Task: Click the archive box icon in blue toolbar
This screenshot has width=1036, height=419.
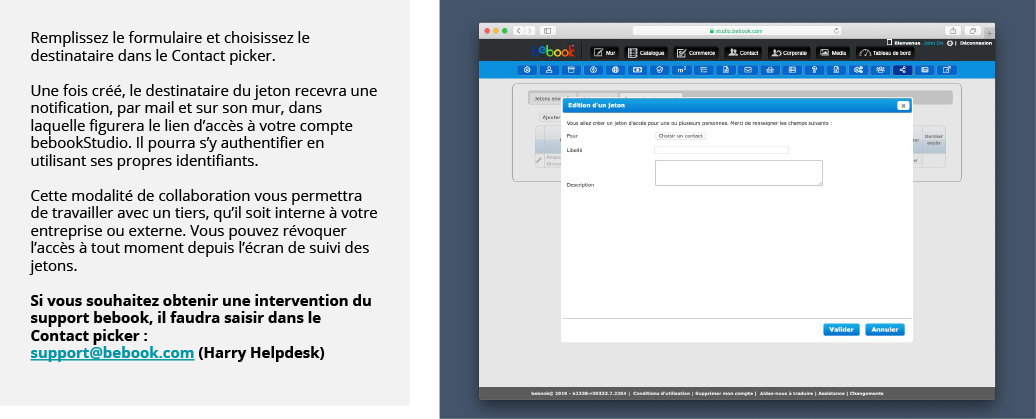Action: point(572,70)
